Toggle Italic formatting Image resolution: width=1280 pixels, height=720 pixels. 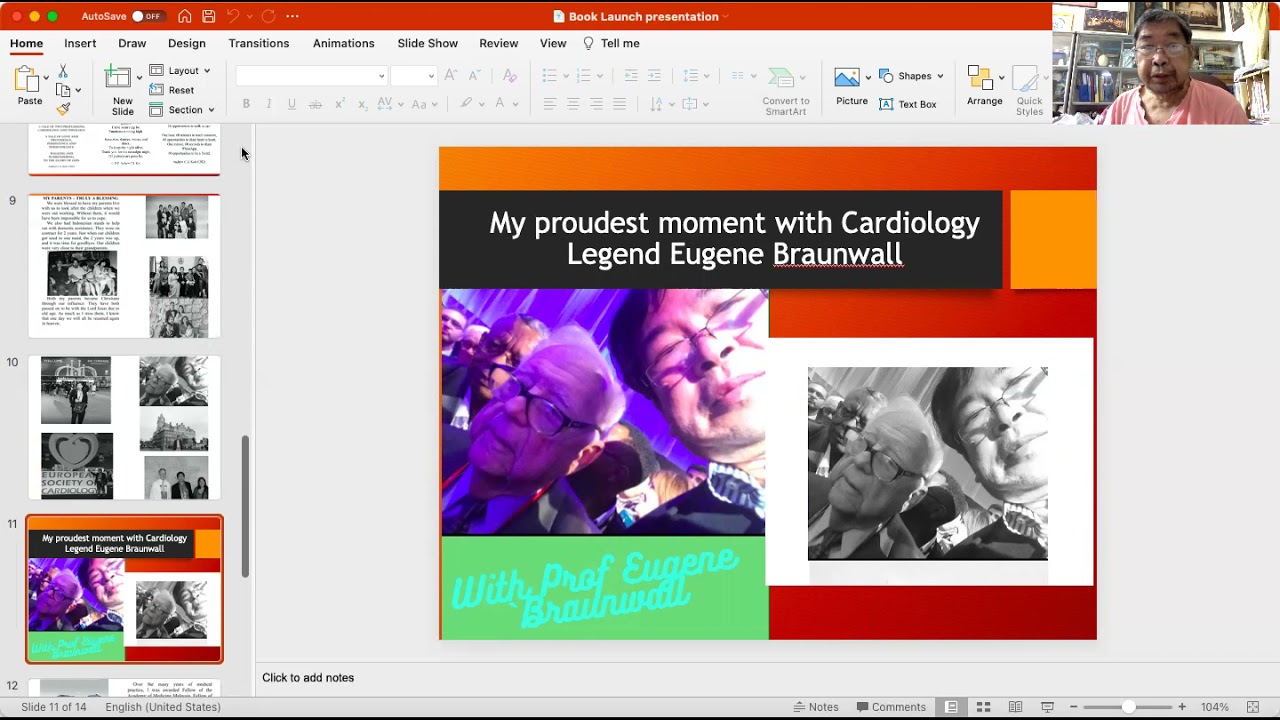(269, 104)
